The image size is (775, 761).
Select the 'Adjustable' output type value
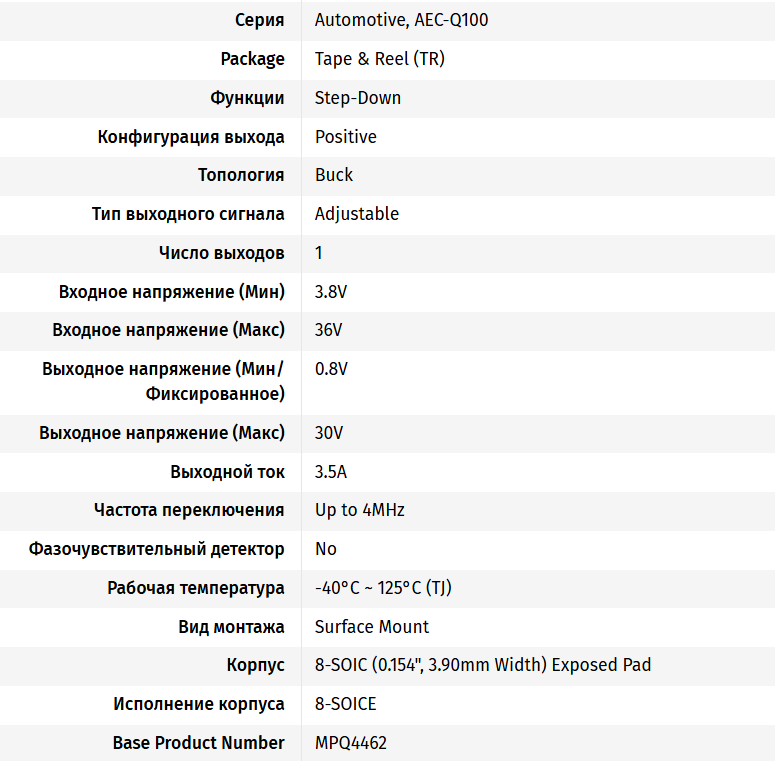coord(357,214)
